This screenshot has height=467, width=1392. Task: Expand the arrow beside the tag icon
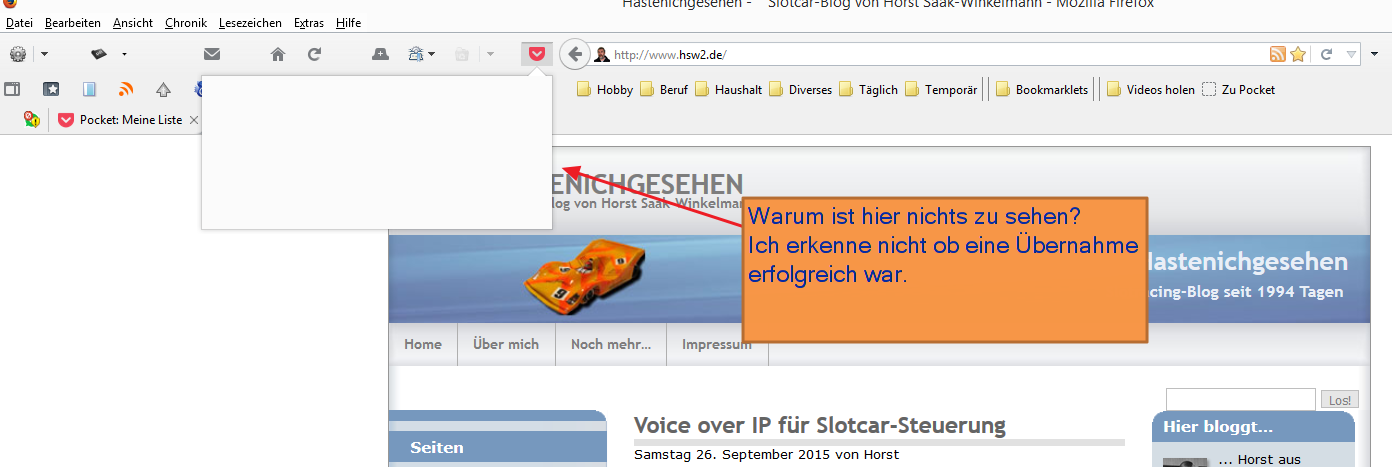click(x=125, y=54)
